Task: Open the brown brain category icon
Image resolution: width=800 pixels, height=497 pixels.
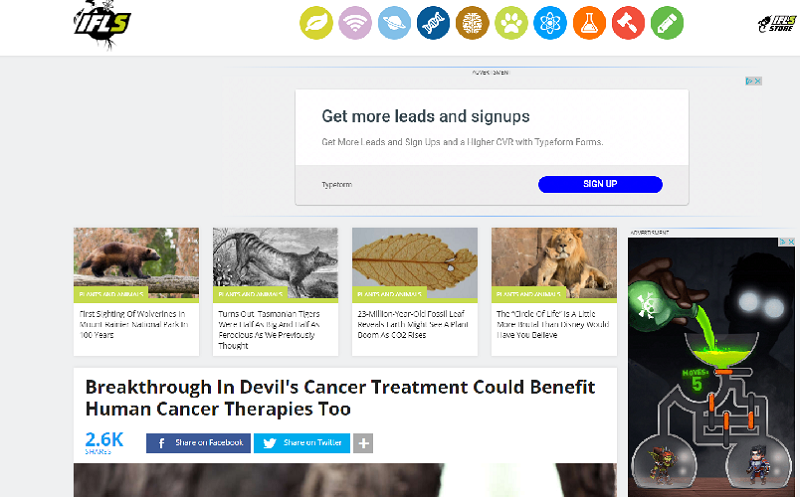Action: click(472, 23)
